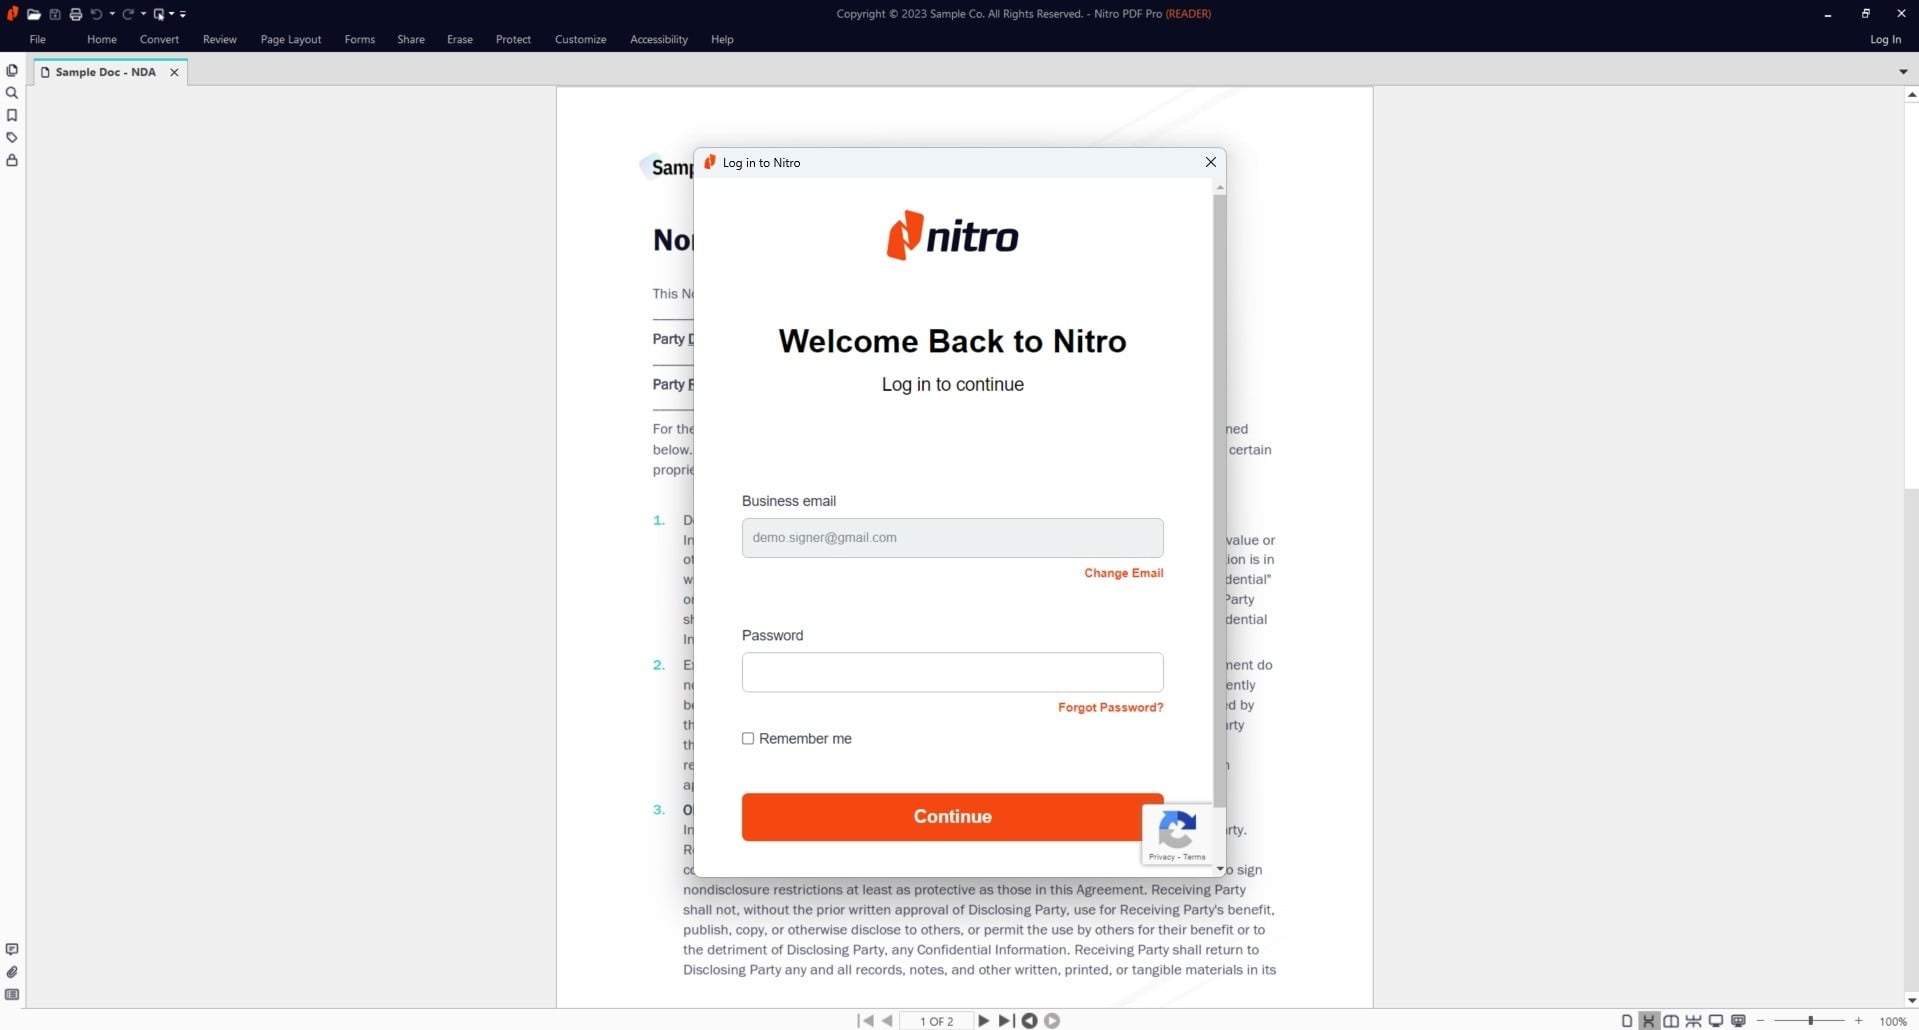The height and width of the screenshot is (1030, 1919).
Task: Click the orange Continue button
Action: pos(952,817)
